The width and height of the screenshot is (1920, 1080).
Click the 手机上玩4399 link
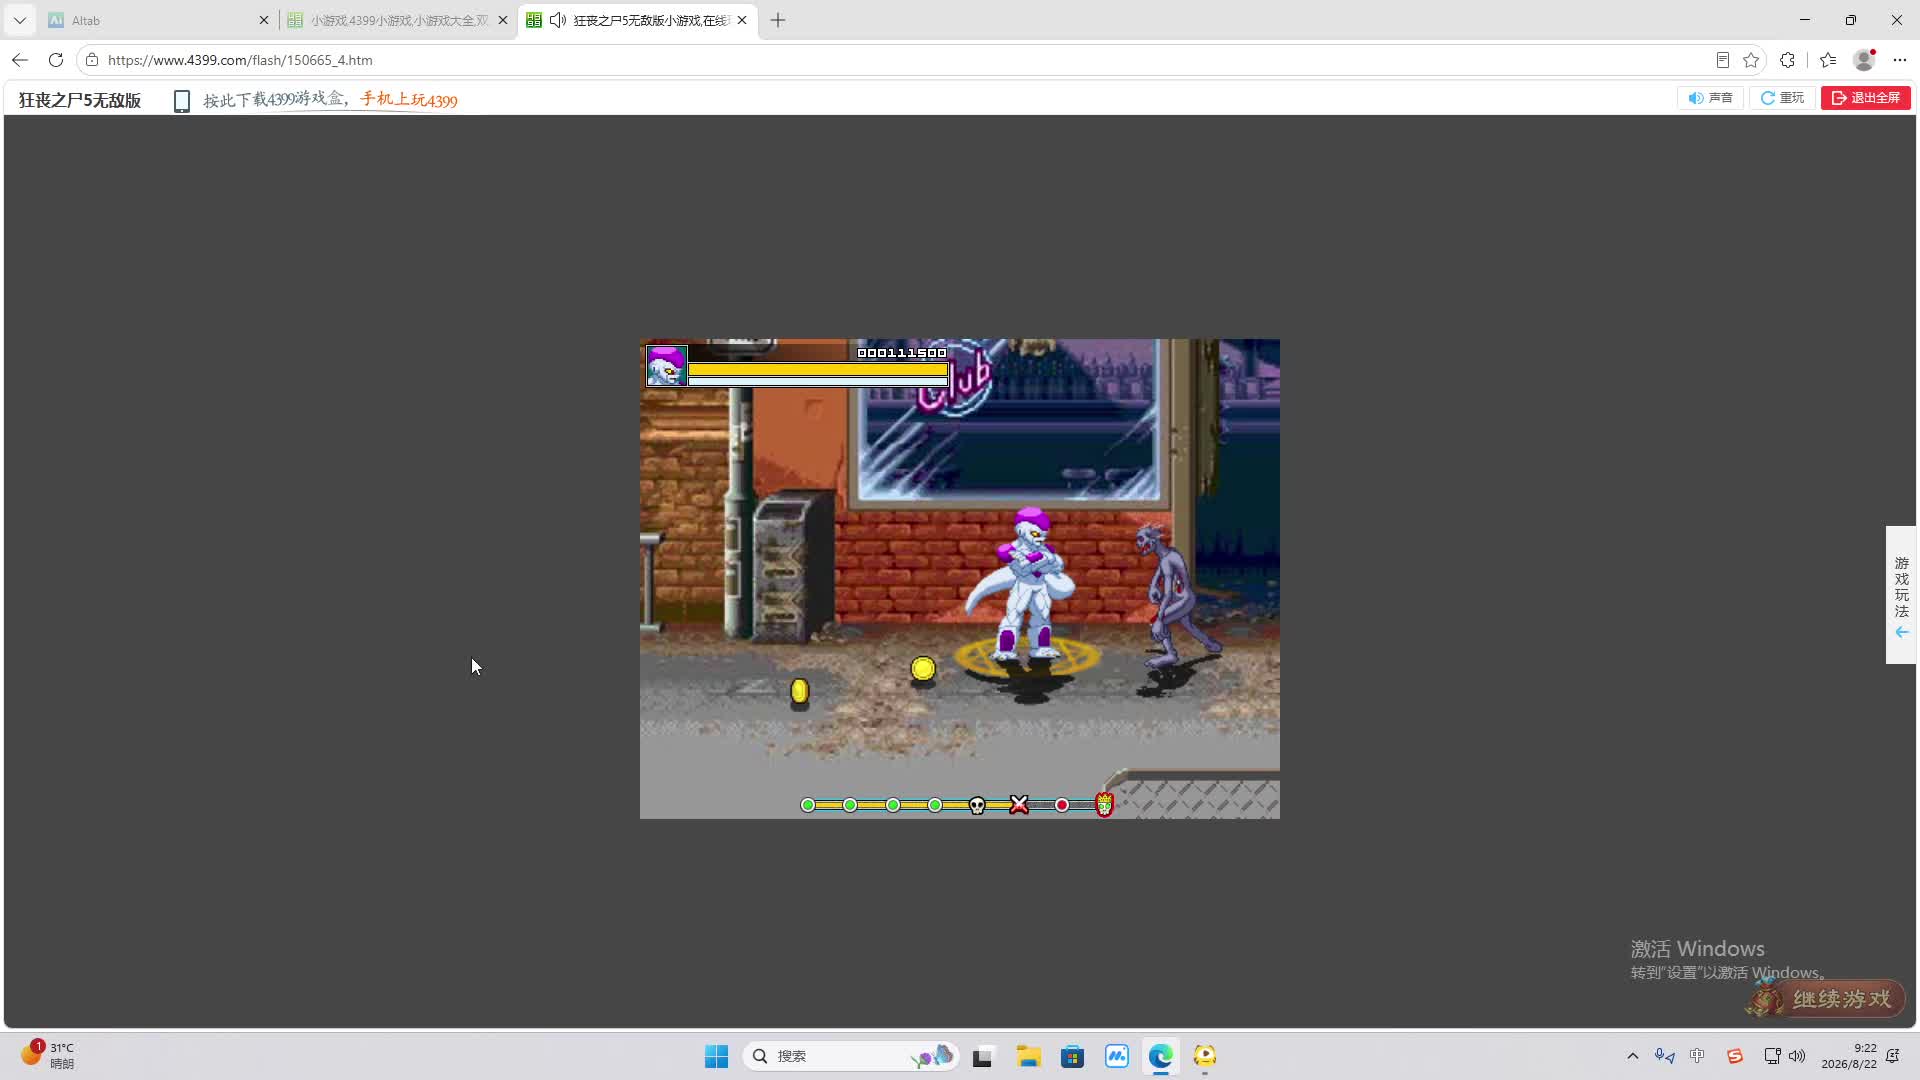click(x=409, y=99)
